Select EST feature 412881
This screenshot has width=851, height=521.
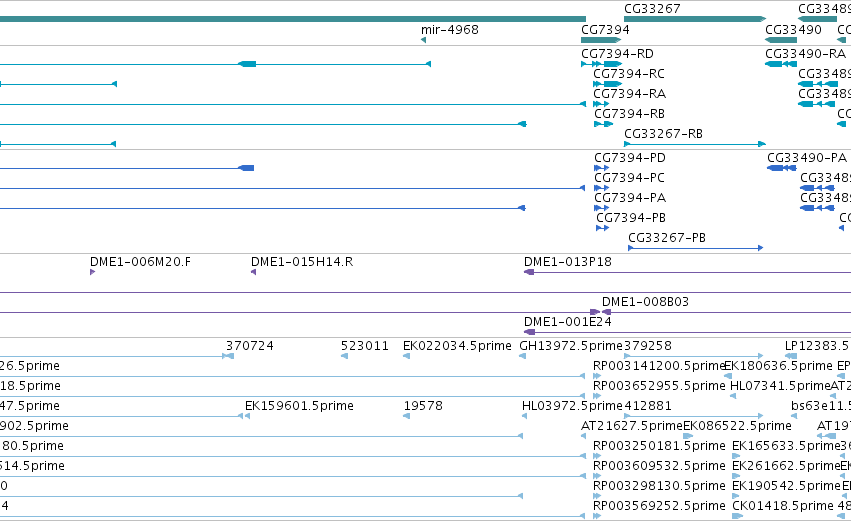pyautogui.click(x=648, y=406)
